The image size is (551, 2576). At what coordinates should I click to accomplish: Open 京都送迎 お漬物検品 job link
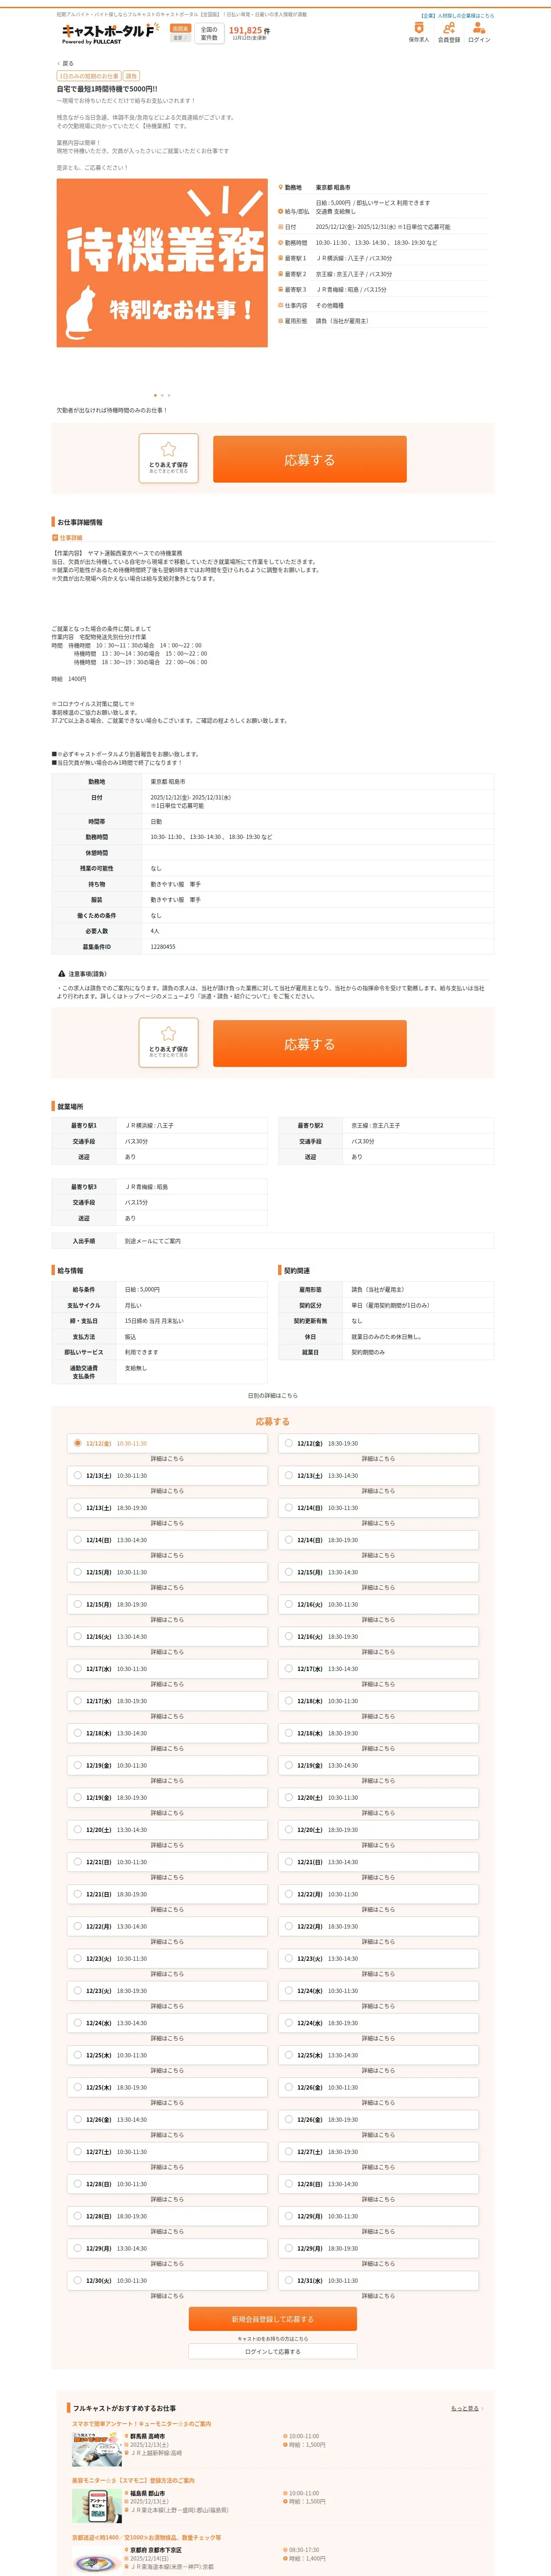pyautogui.click(x=146, y=2537)
